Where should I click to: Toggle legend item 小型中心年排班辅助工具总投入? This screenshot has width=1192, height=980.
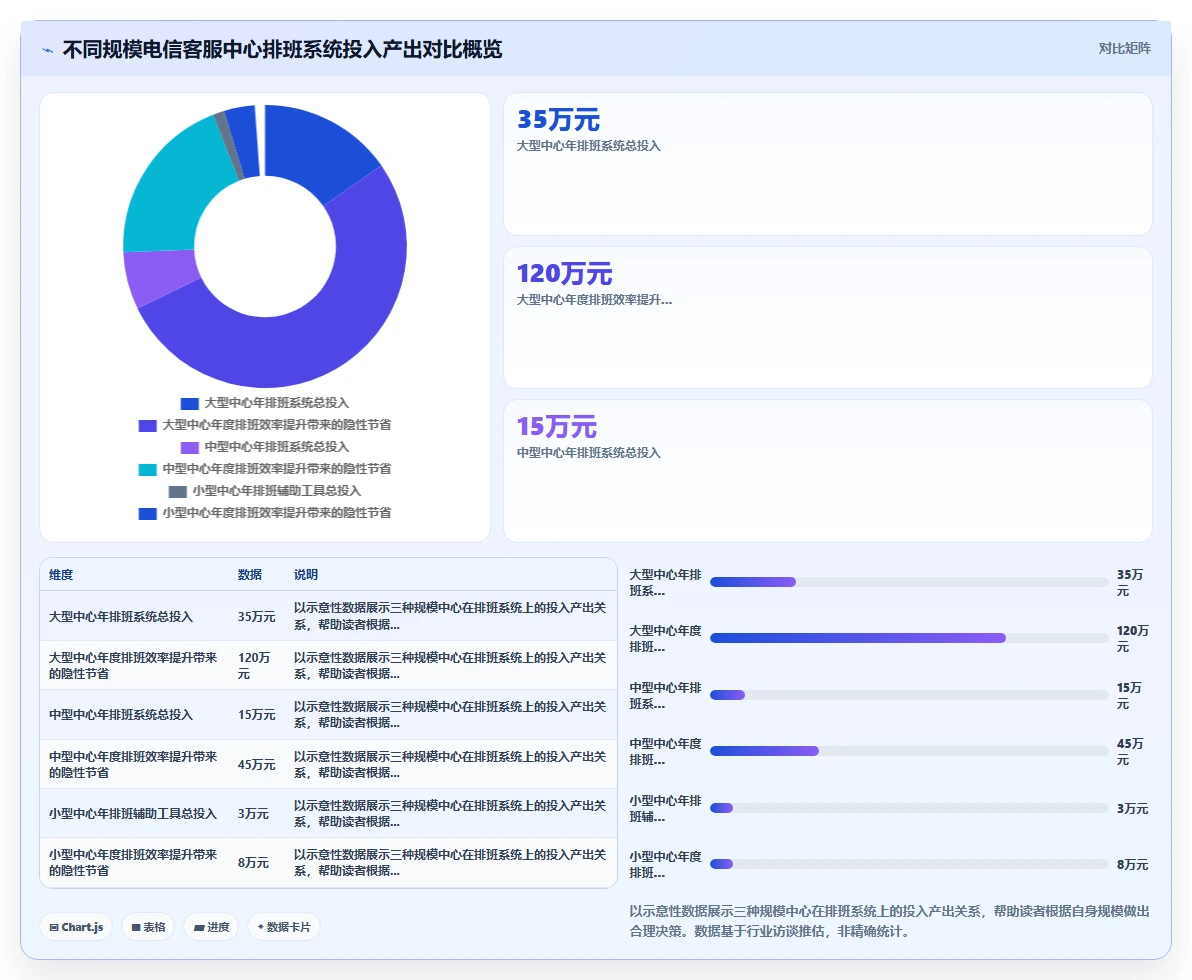265,491
